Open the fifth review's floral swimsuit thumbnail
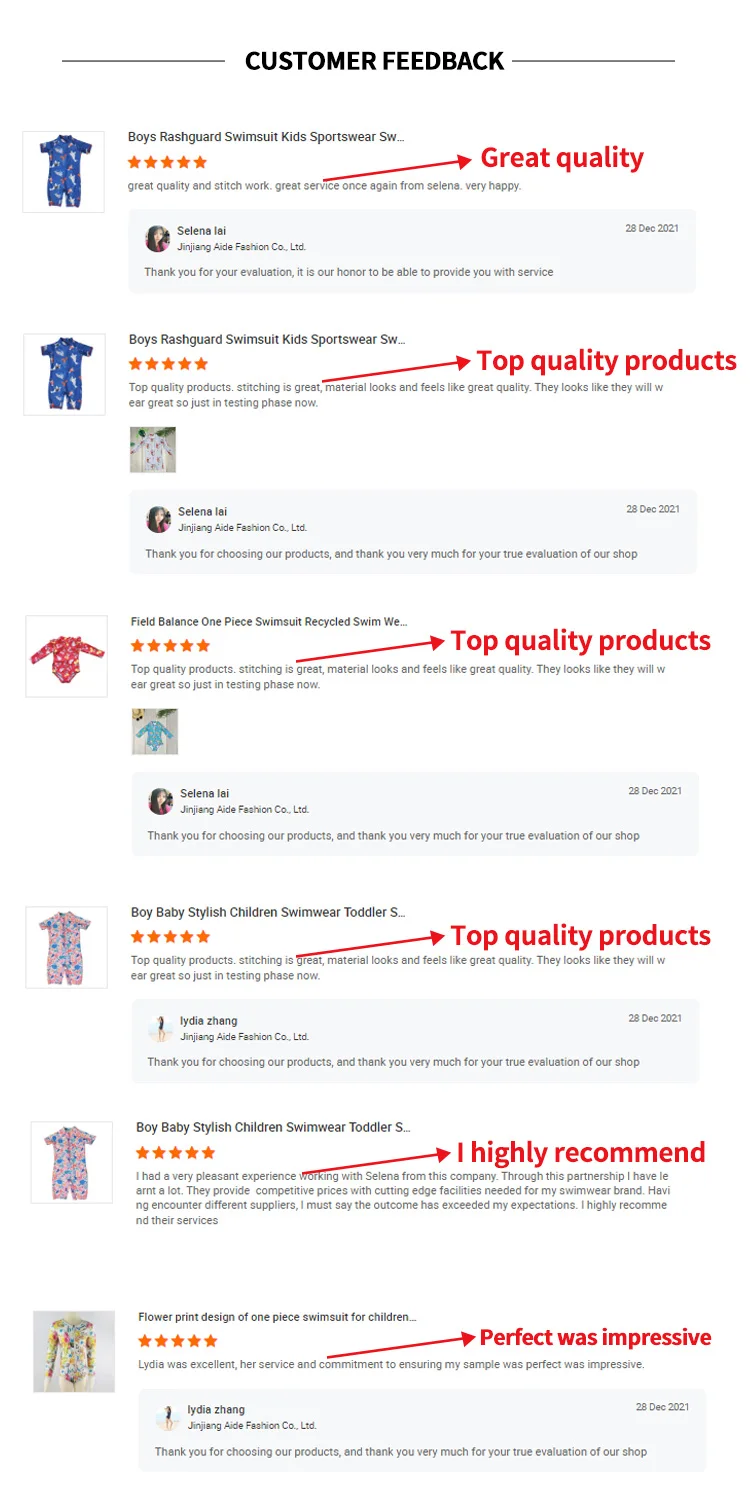 pyautogui.click(x=72, y=1162)
